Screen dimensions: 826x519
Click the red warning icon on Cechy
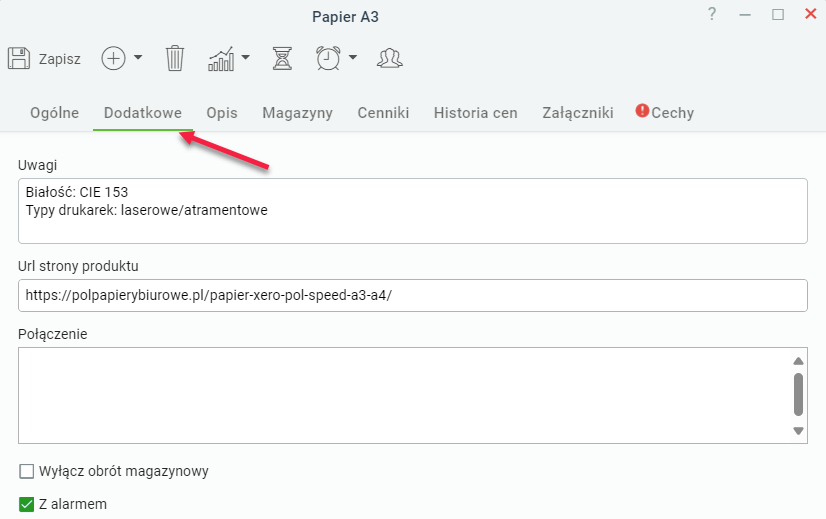(642, 111)
